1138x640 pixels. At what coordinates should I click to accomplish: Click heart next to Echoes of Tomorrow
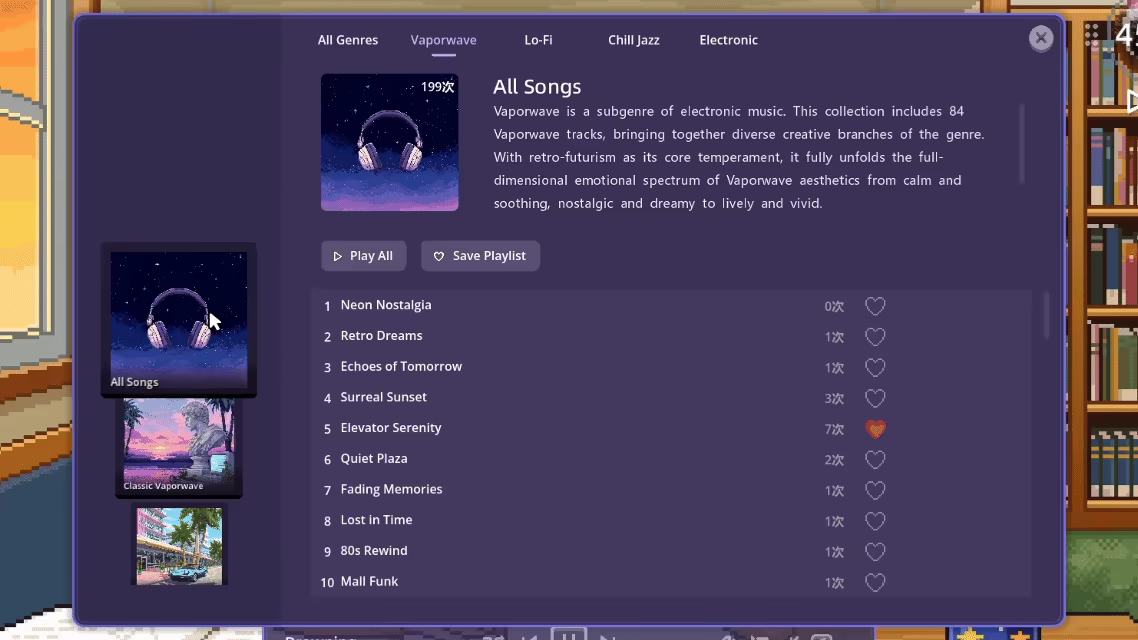pos(875,368)
